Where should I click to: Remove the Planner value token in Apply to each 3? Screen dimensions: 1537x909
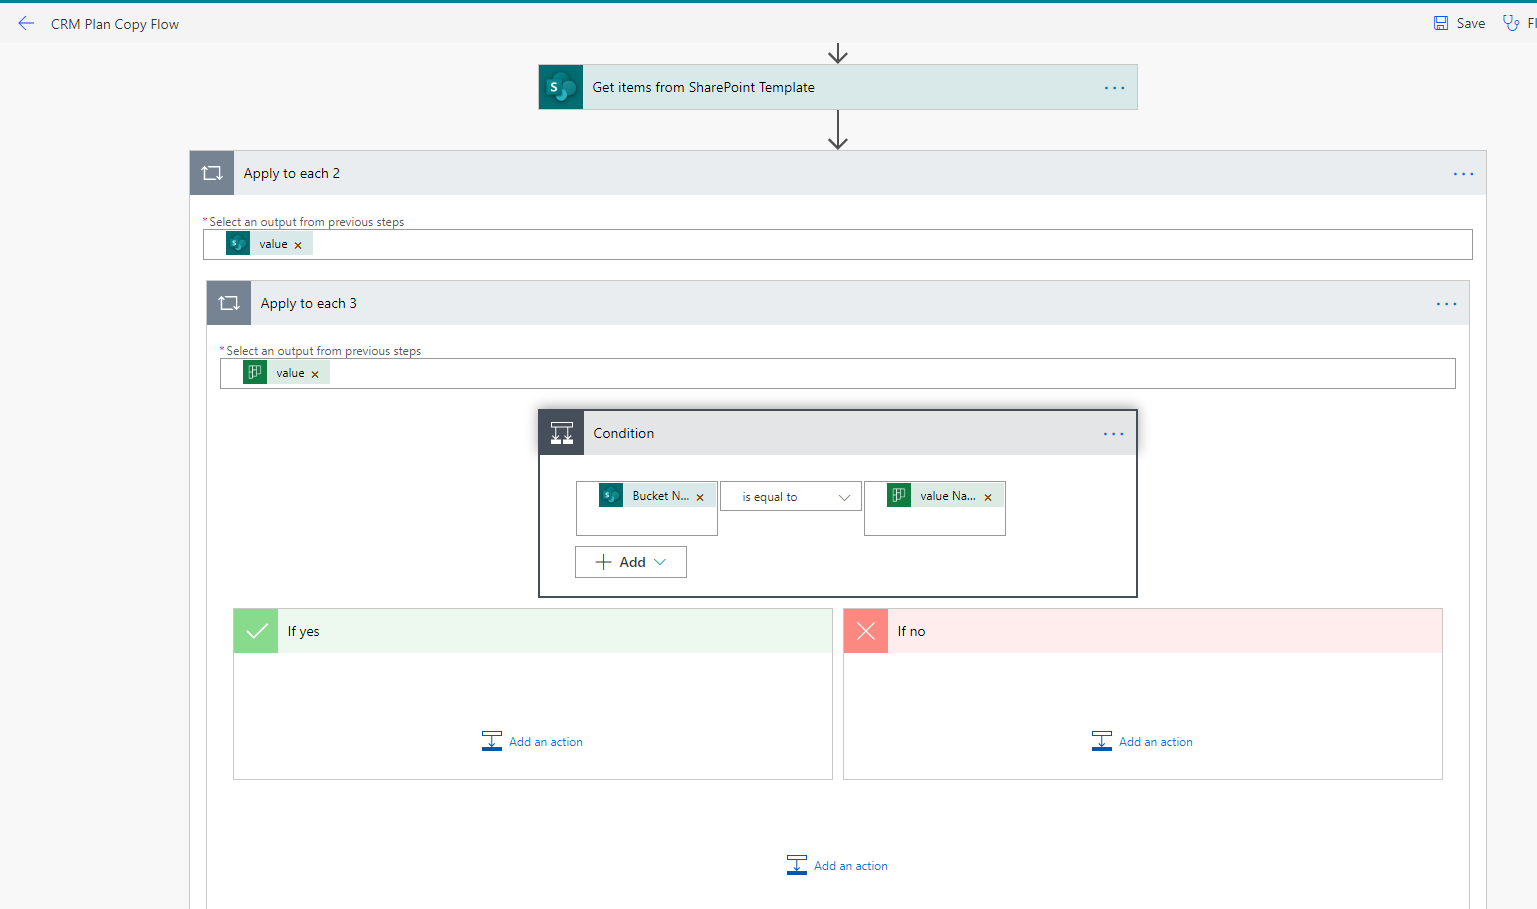[315, 374]
